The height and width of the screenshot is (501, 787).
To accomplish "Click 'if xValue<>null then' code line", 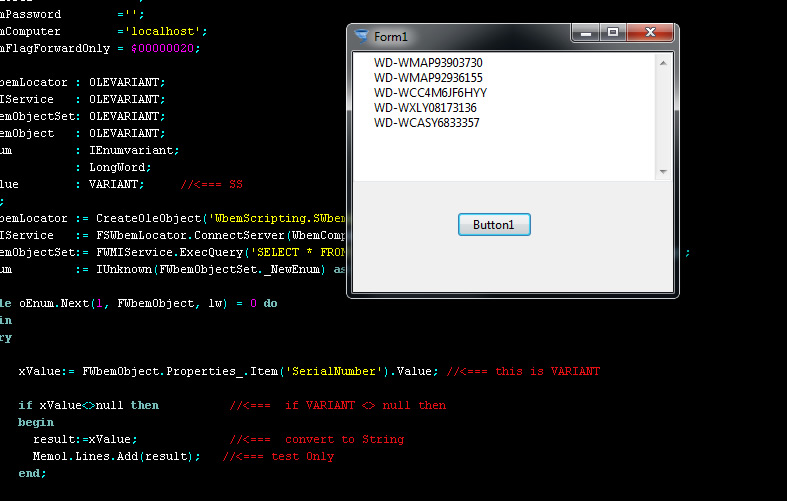I will [x=88, y=405].
